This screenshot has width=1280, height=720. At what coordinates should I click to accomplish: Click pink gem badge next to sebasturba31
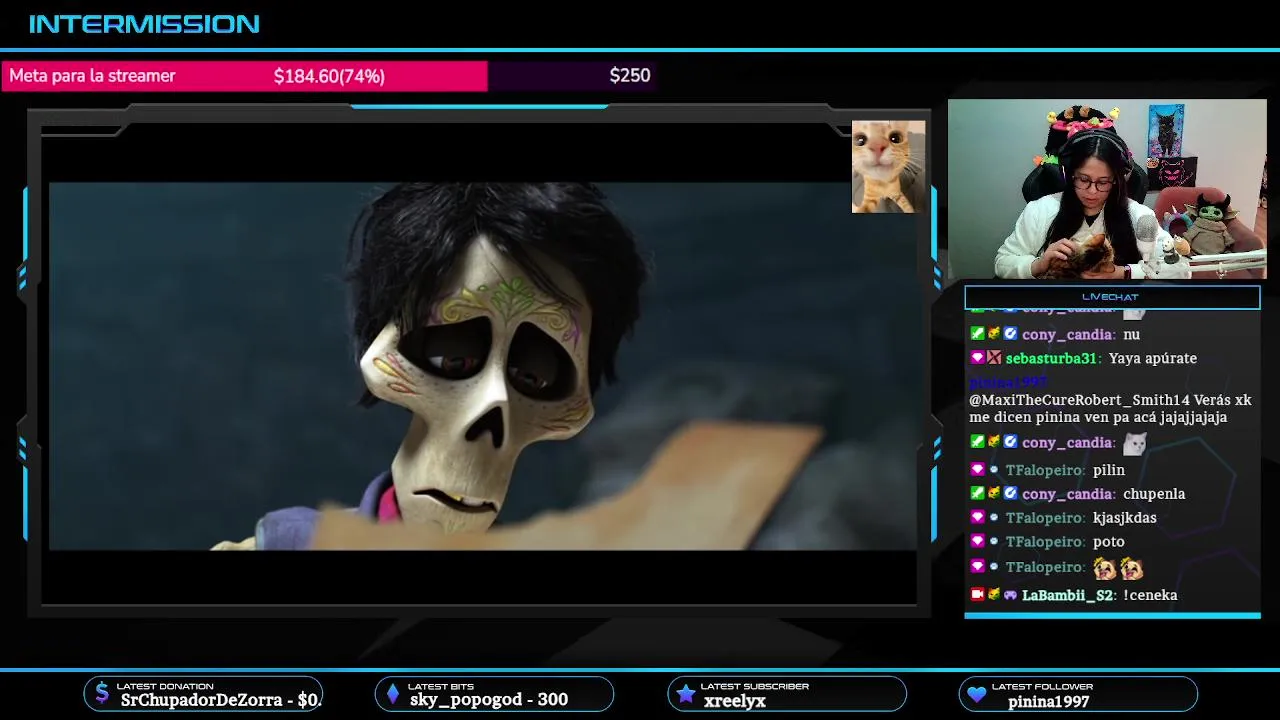pos(977,357)
